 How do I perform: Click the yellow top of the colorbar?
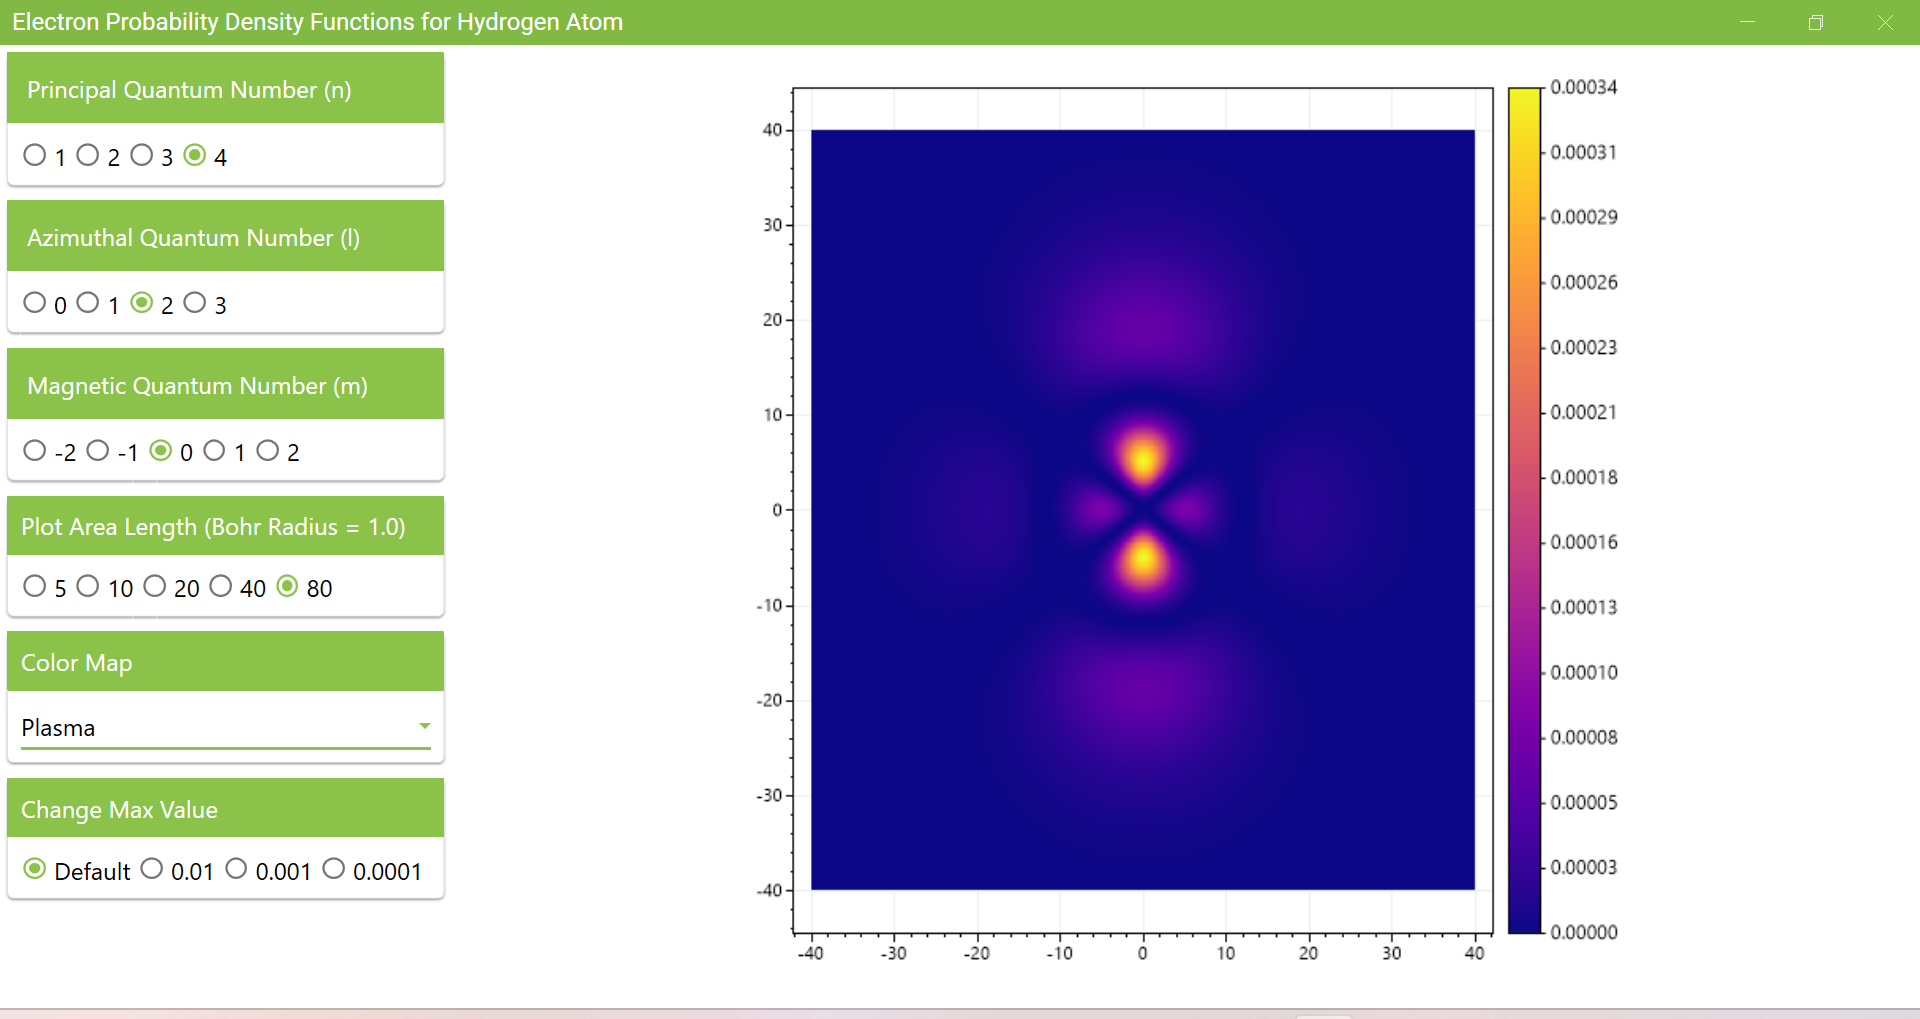coord(1524,100)
